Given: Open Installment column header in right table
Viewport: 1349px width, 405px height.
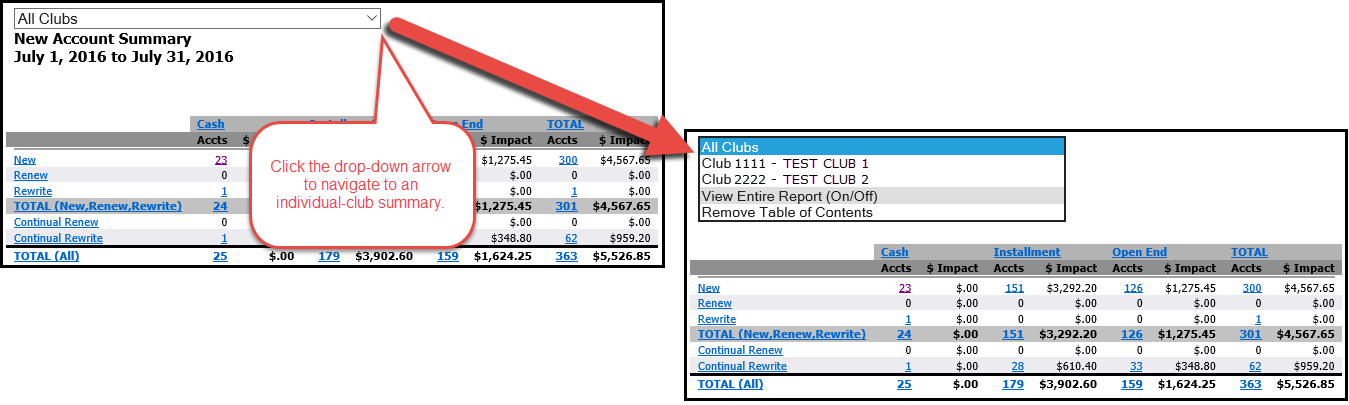Looking at the screenshot, I should click(x=1026, y=252).
